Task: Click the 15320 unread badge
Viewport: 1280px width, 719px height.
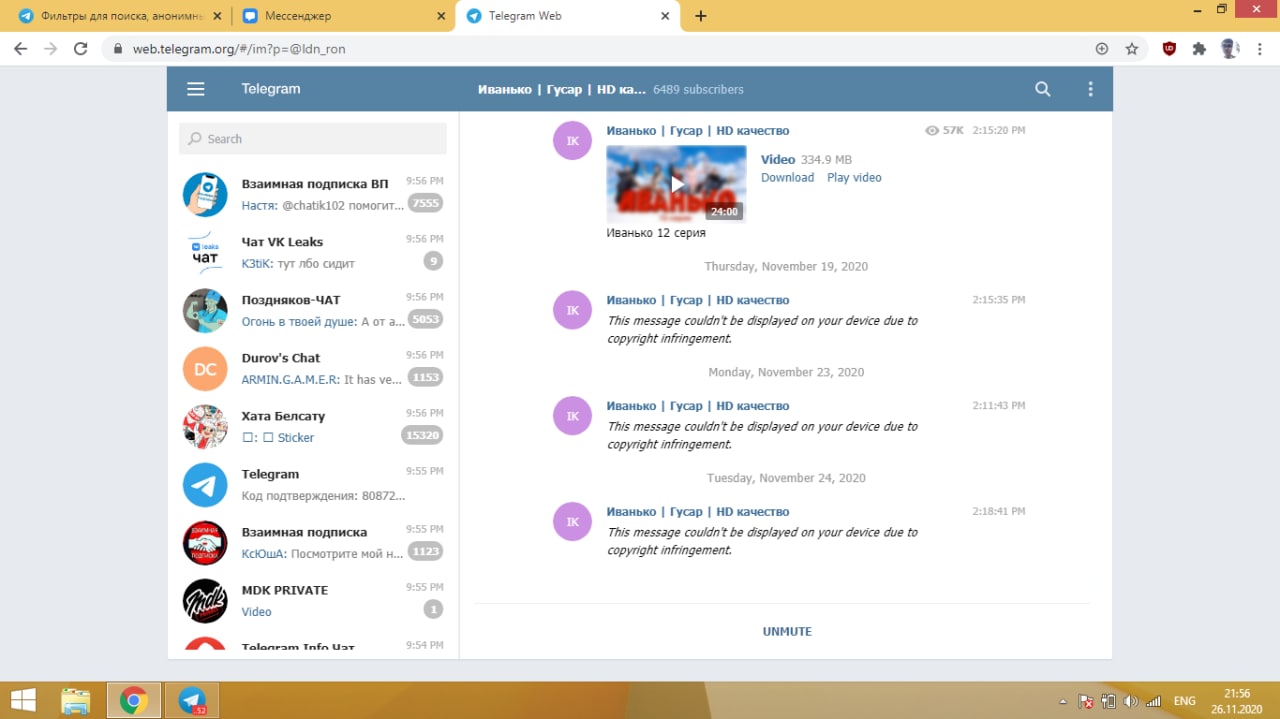Action: click(421, 435)
